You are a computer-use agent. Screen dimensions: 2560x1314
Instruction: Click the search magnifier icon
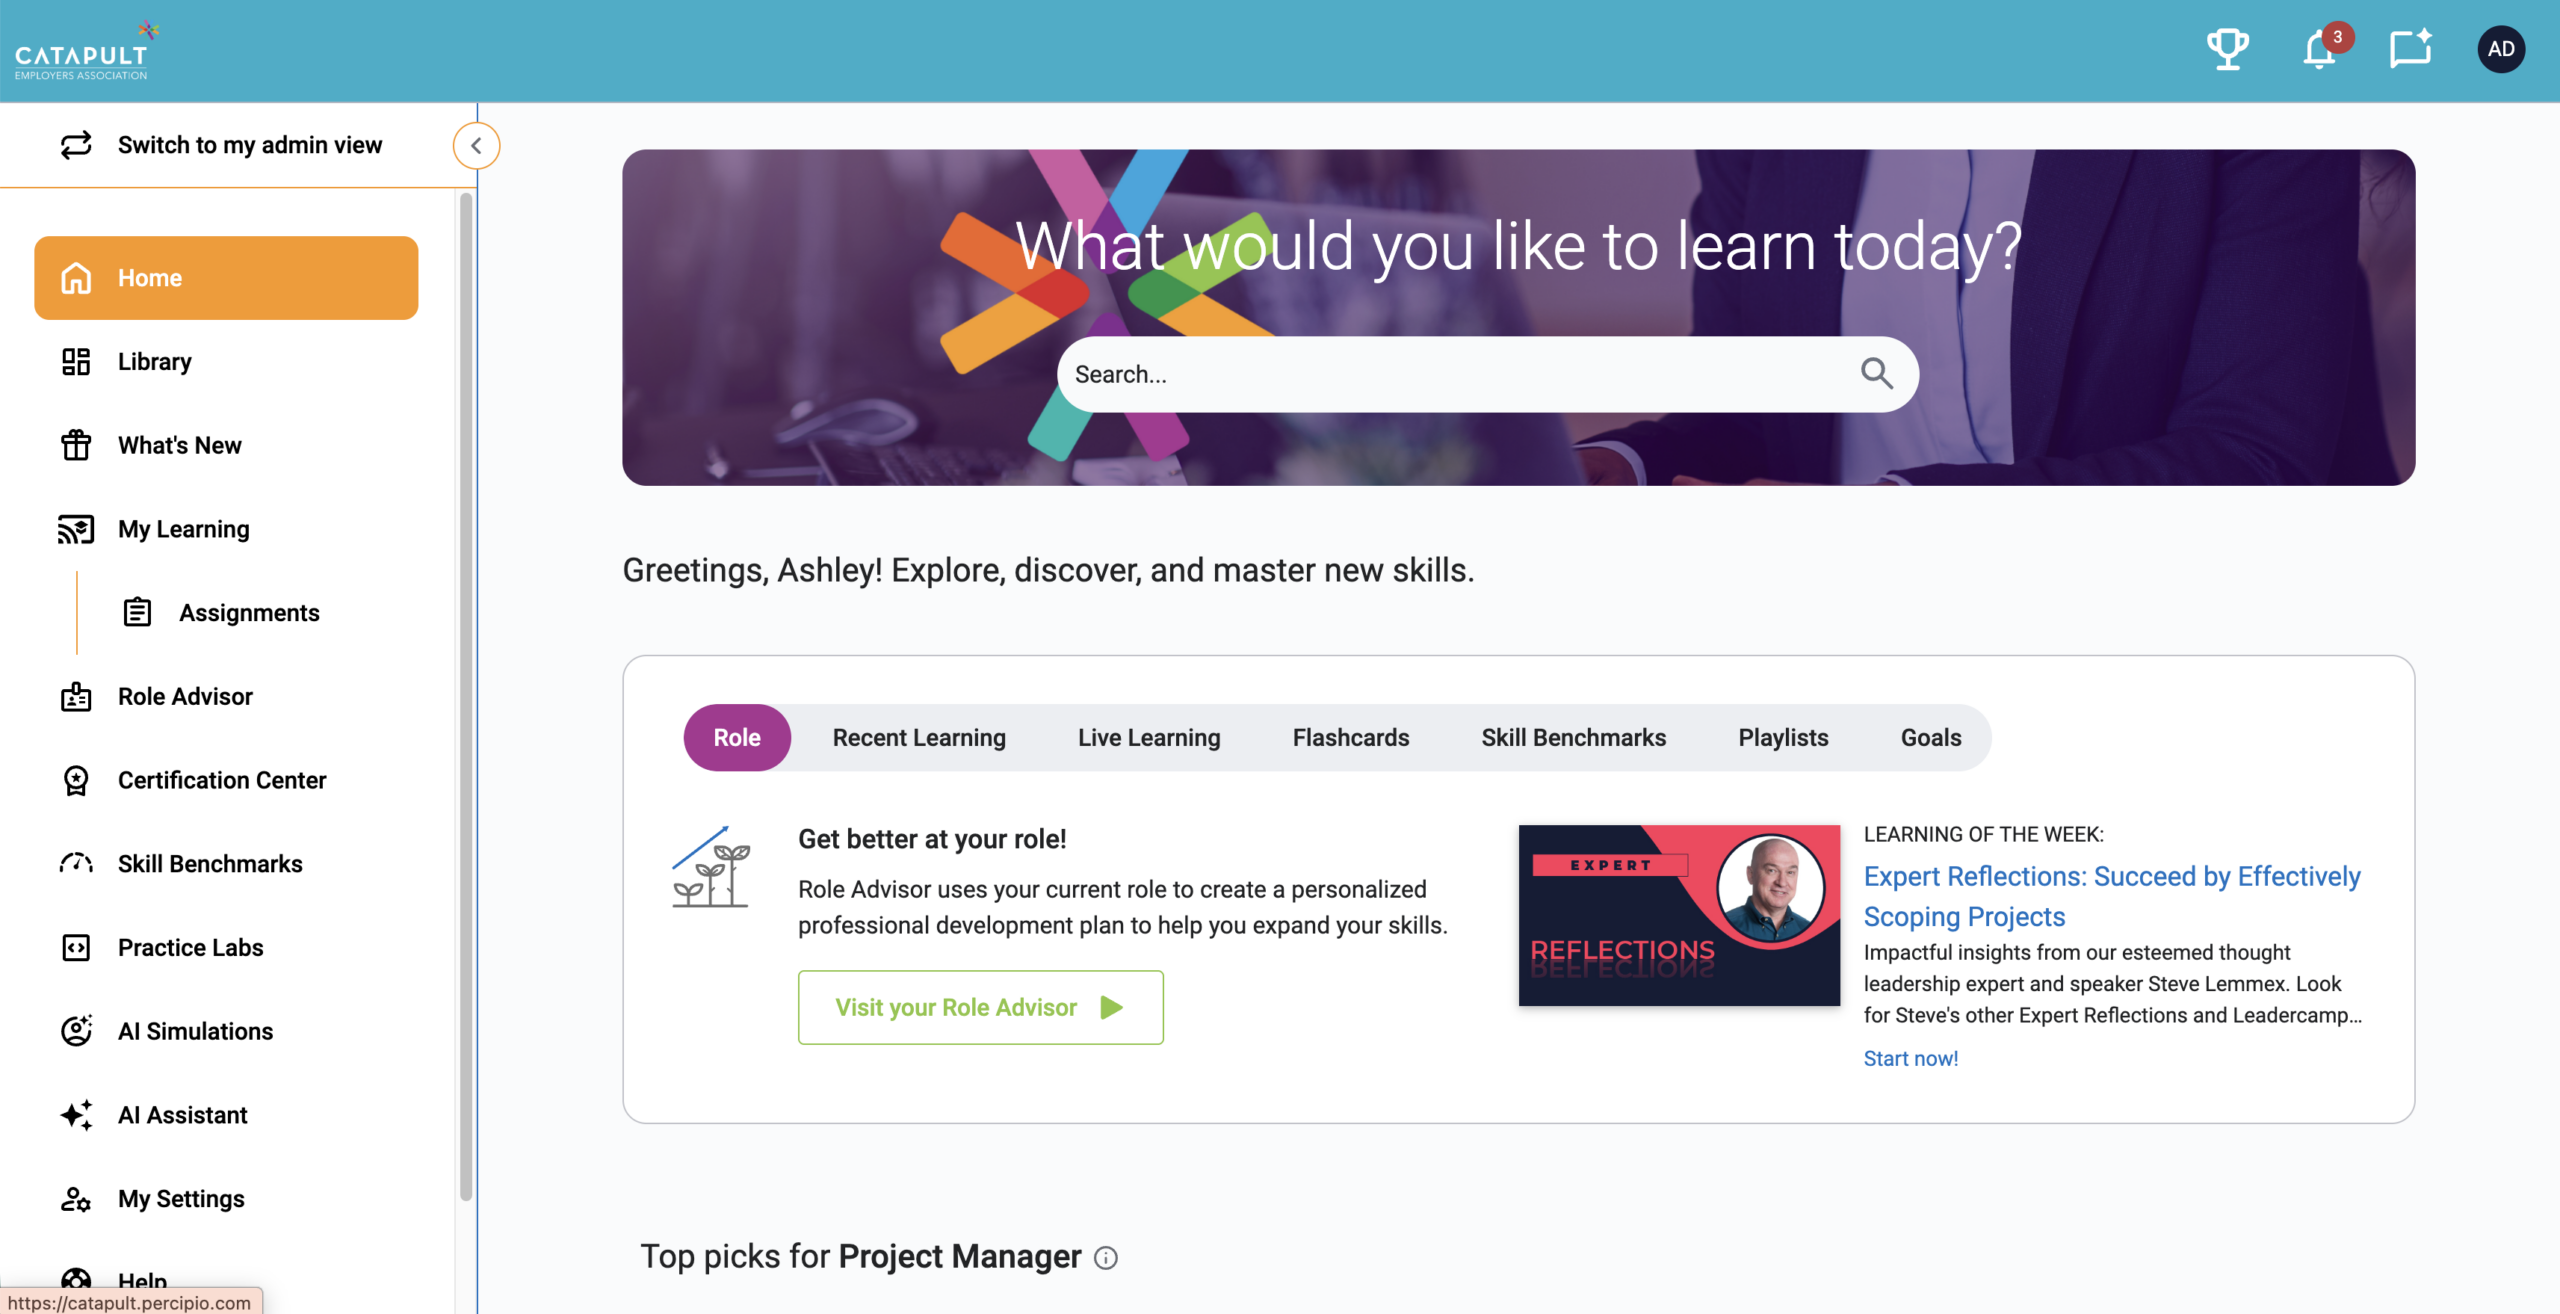[1876, 374]
